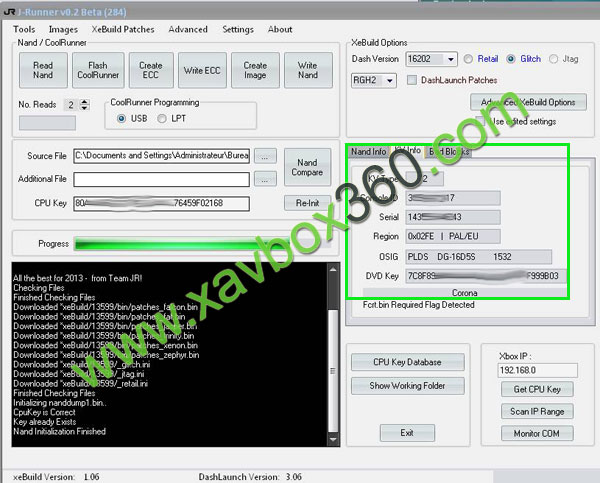The width and height of the screenshot is (600, 483).
Task: Click the Additional File input field
Action: pos(161,179)
